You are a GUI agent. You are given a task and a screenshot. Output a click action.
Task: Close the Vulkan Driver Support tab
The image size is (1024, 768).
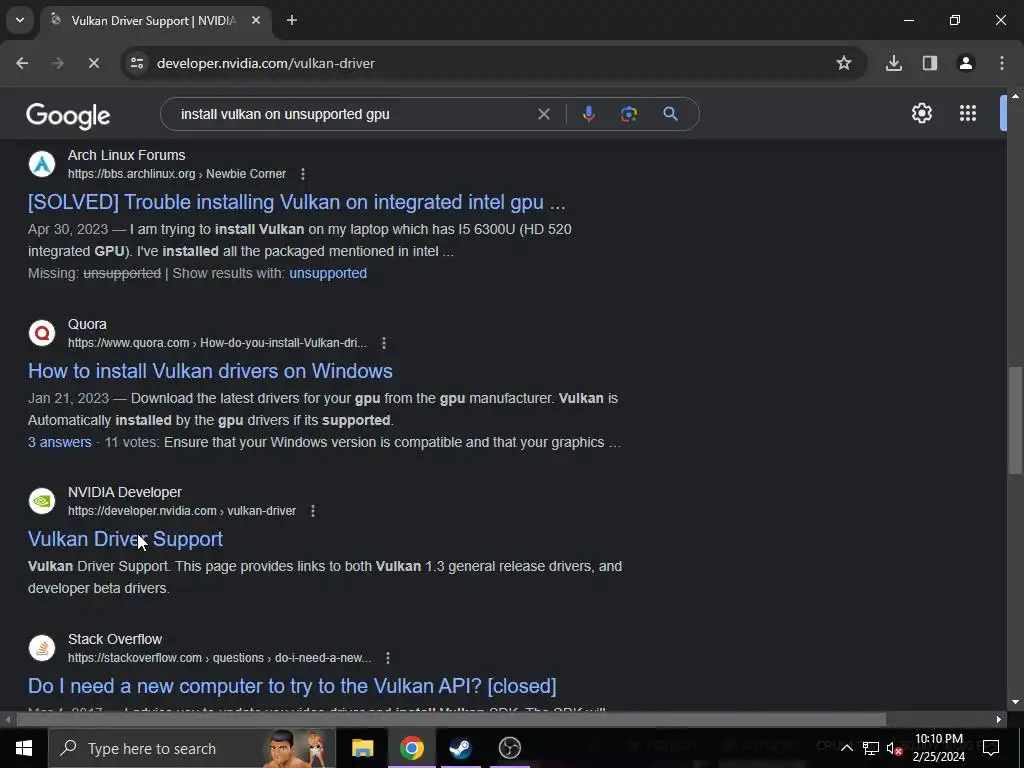tap(256, 21)
